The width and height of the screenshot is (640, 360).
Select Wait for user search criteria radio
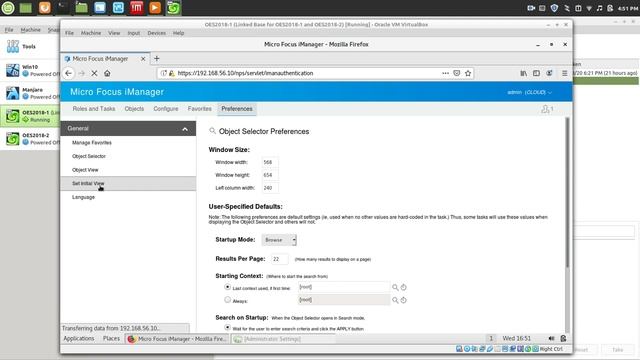coord(227,327)
